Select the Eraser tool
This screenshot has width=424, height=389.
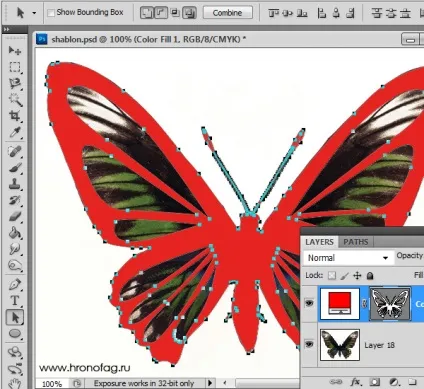pyautogui.click(x=14, y=217)
